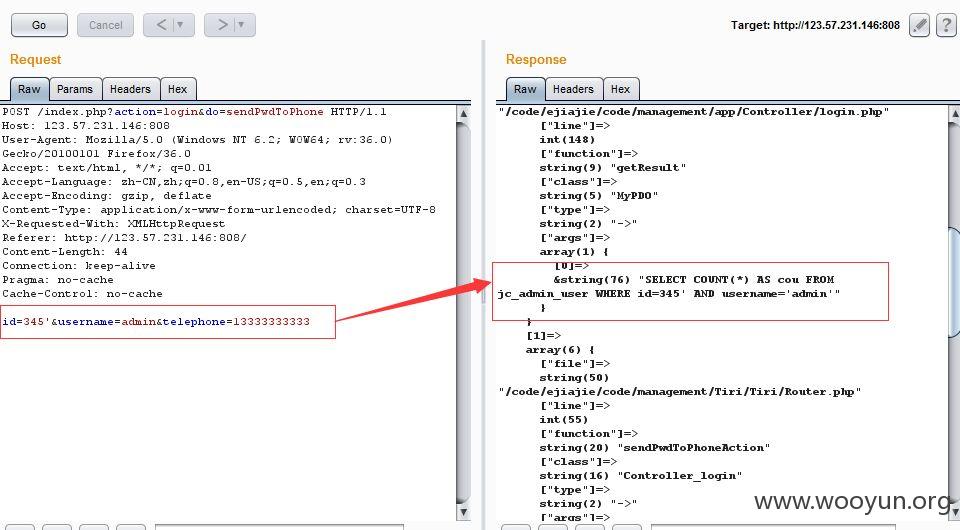The height and width of the screenshot is (530, 960).
Task: Switch to the Response Headers tab
Action: pos(573,89)
